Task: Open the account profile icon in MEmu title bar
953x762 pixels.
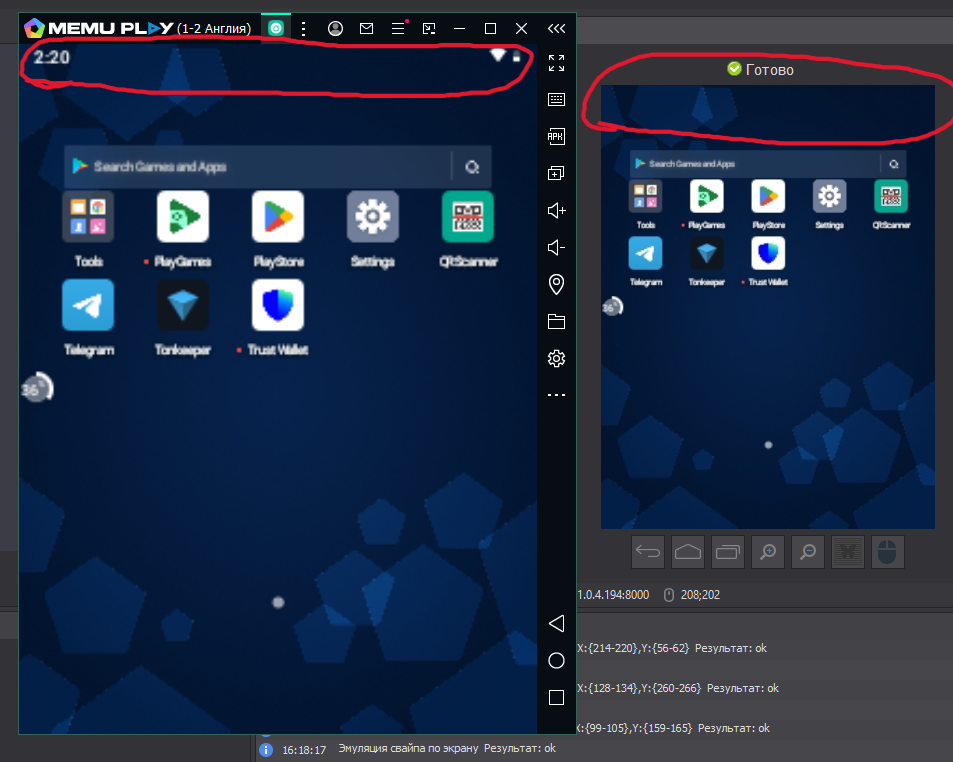Action: [x=335, y=29]
